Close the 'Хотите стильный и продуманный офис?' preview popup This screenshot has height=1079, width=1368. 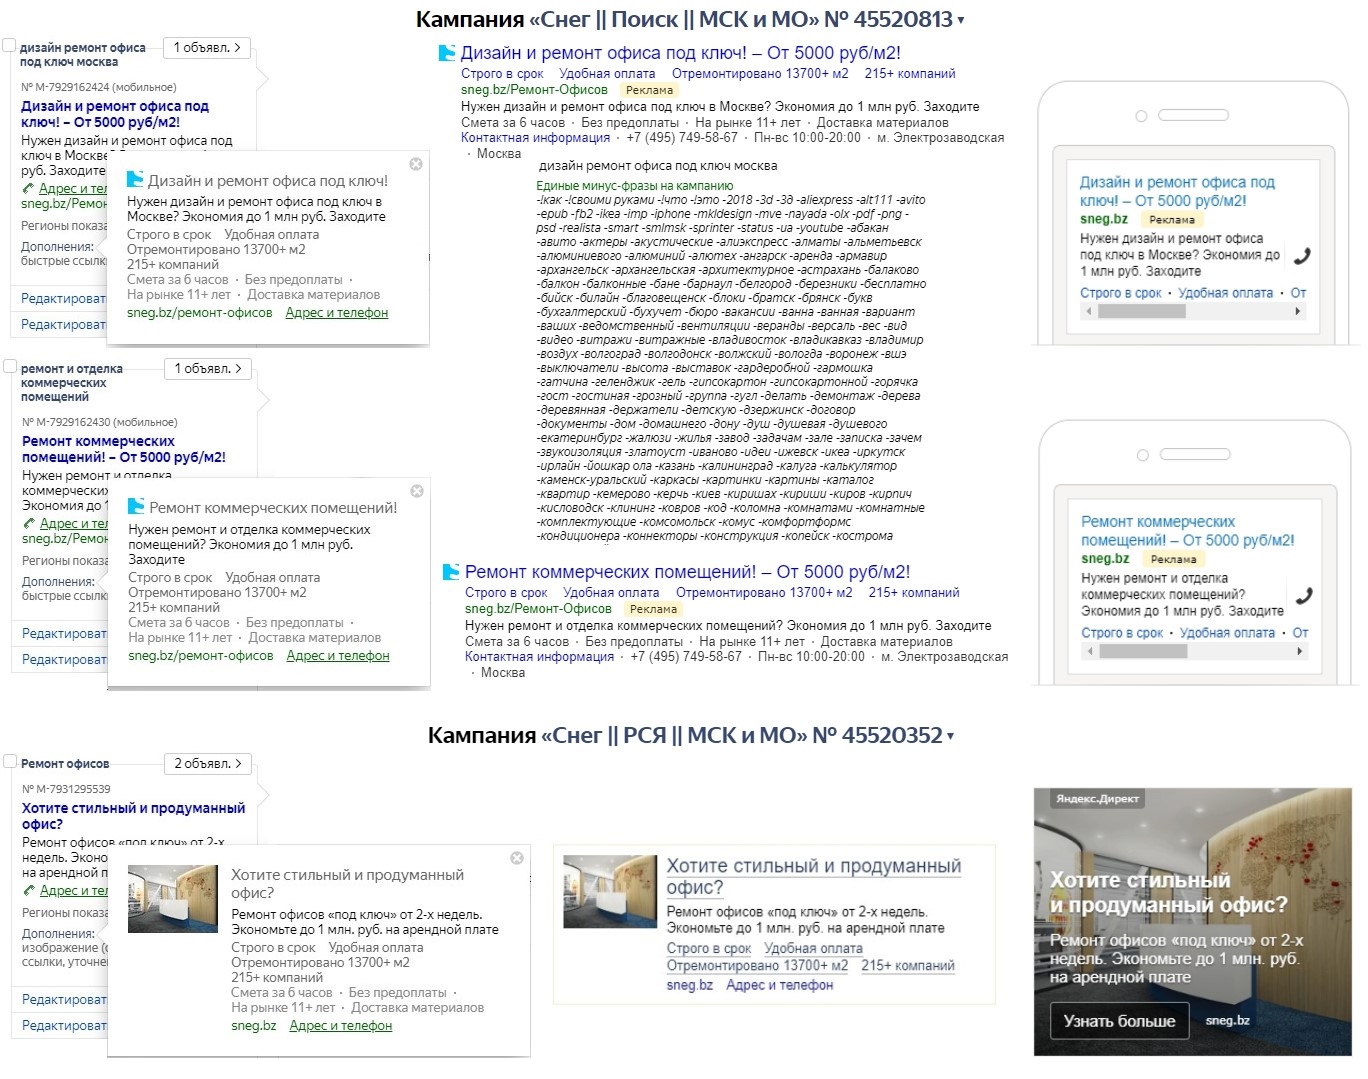point(517,858)
